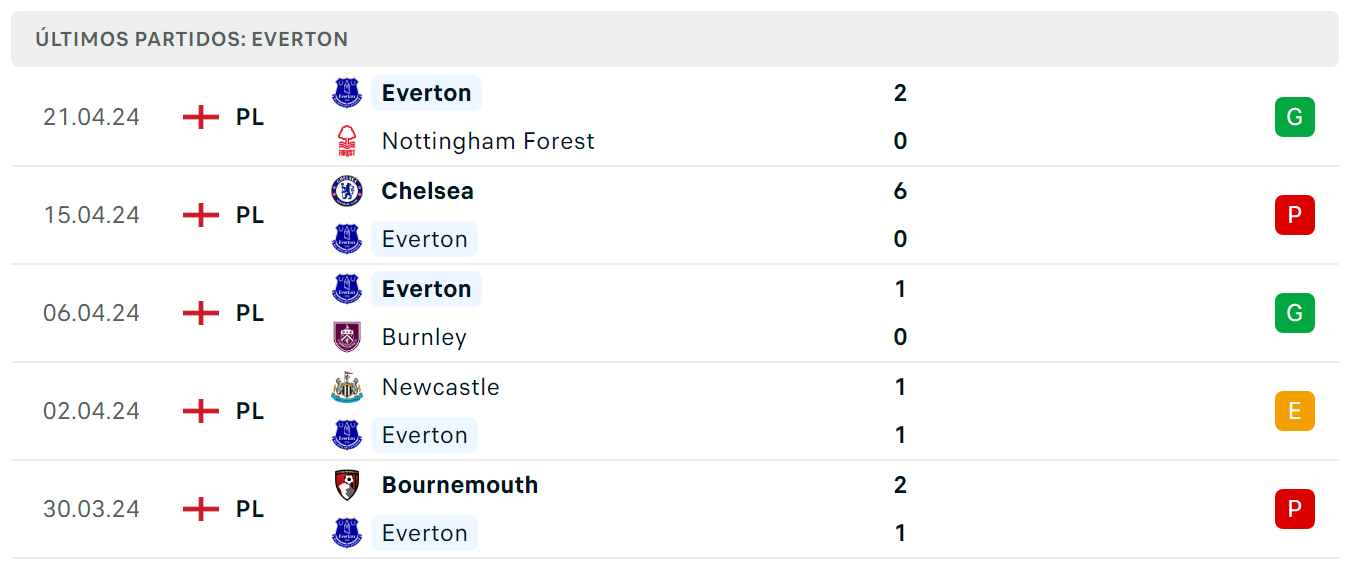The image size is (1360, 575).
Task: Click the Bournemouth club crest
Action: 347,485
